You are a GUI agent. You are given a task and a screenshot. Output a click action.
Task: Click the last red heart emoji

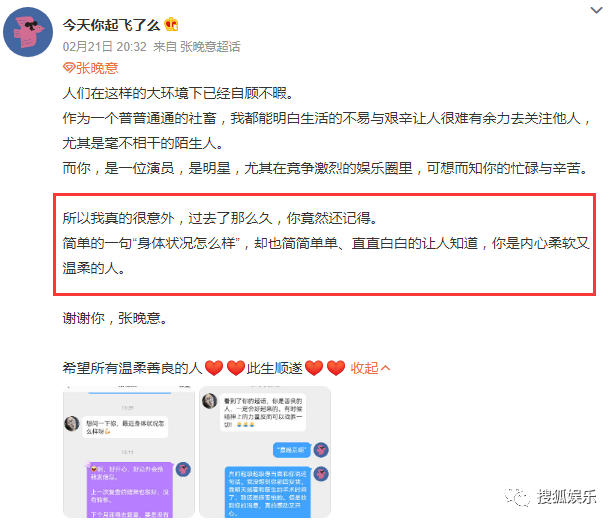pos(336,368)
